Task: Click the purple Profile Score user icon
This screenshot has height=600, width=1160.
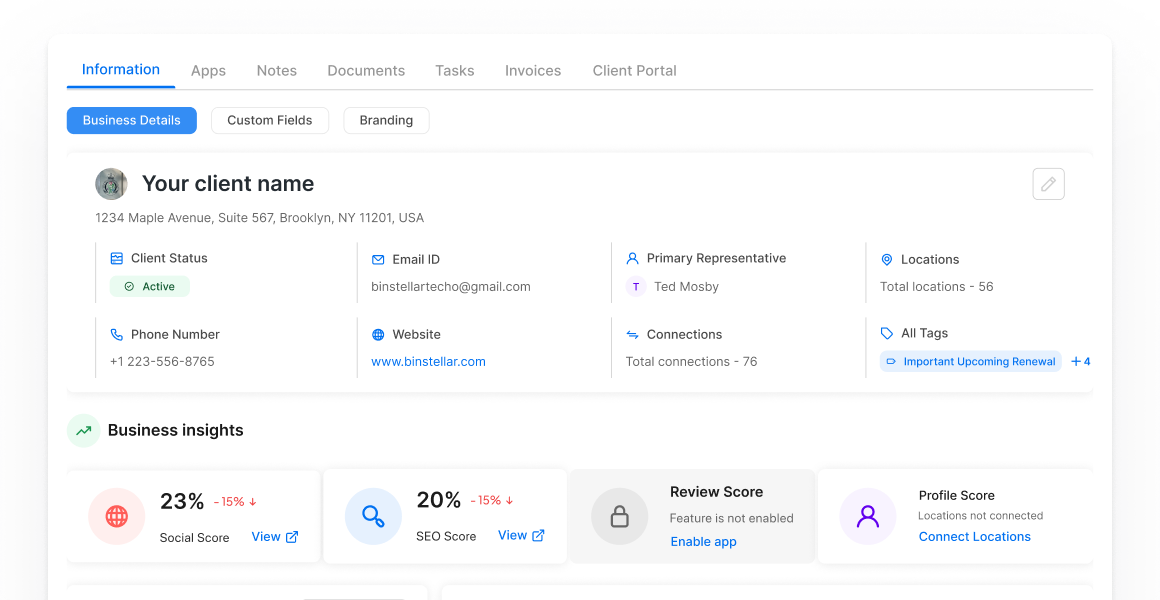Action: [868, 516]
